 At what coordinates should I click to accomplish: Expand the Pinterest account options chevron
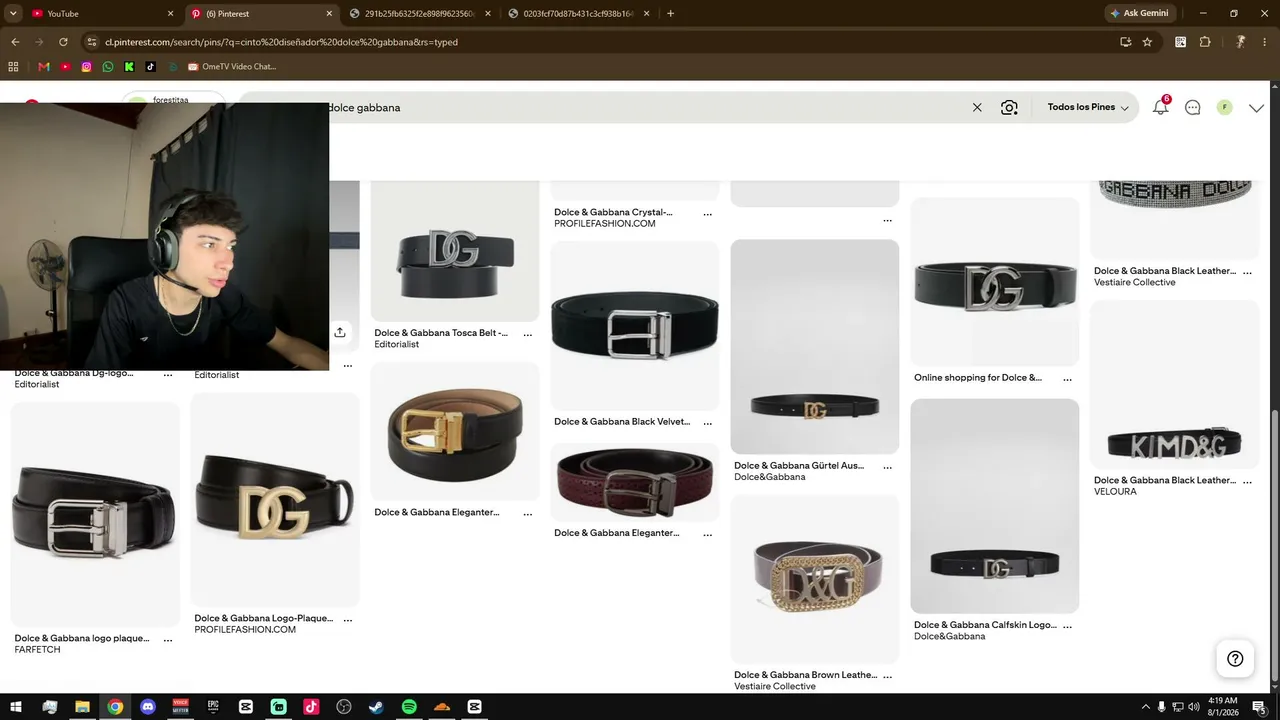click(x=1257, y=108)
